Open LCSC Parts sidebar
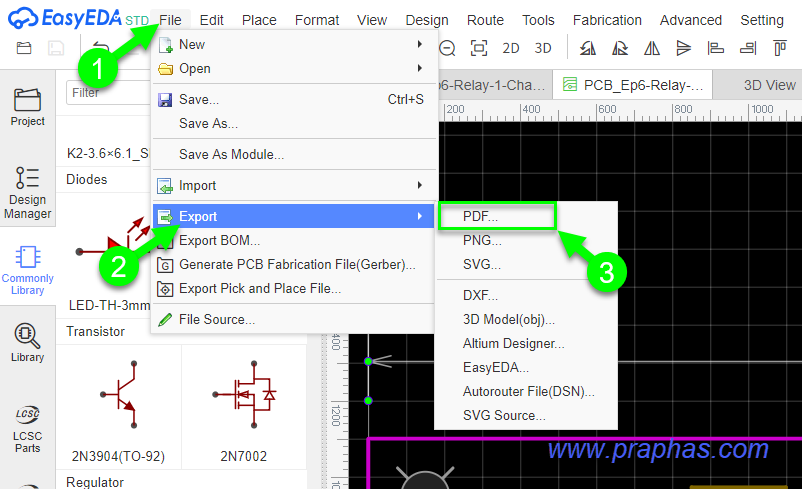 click(28, 428)
